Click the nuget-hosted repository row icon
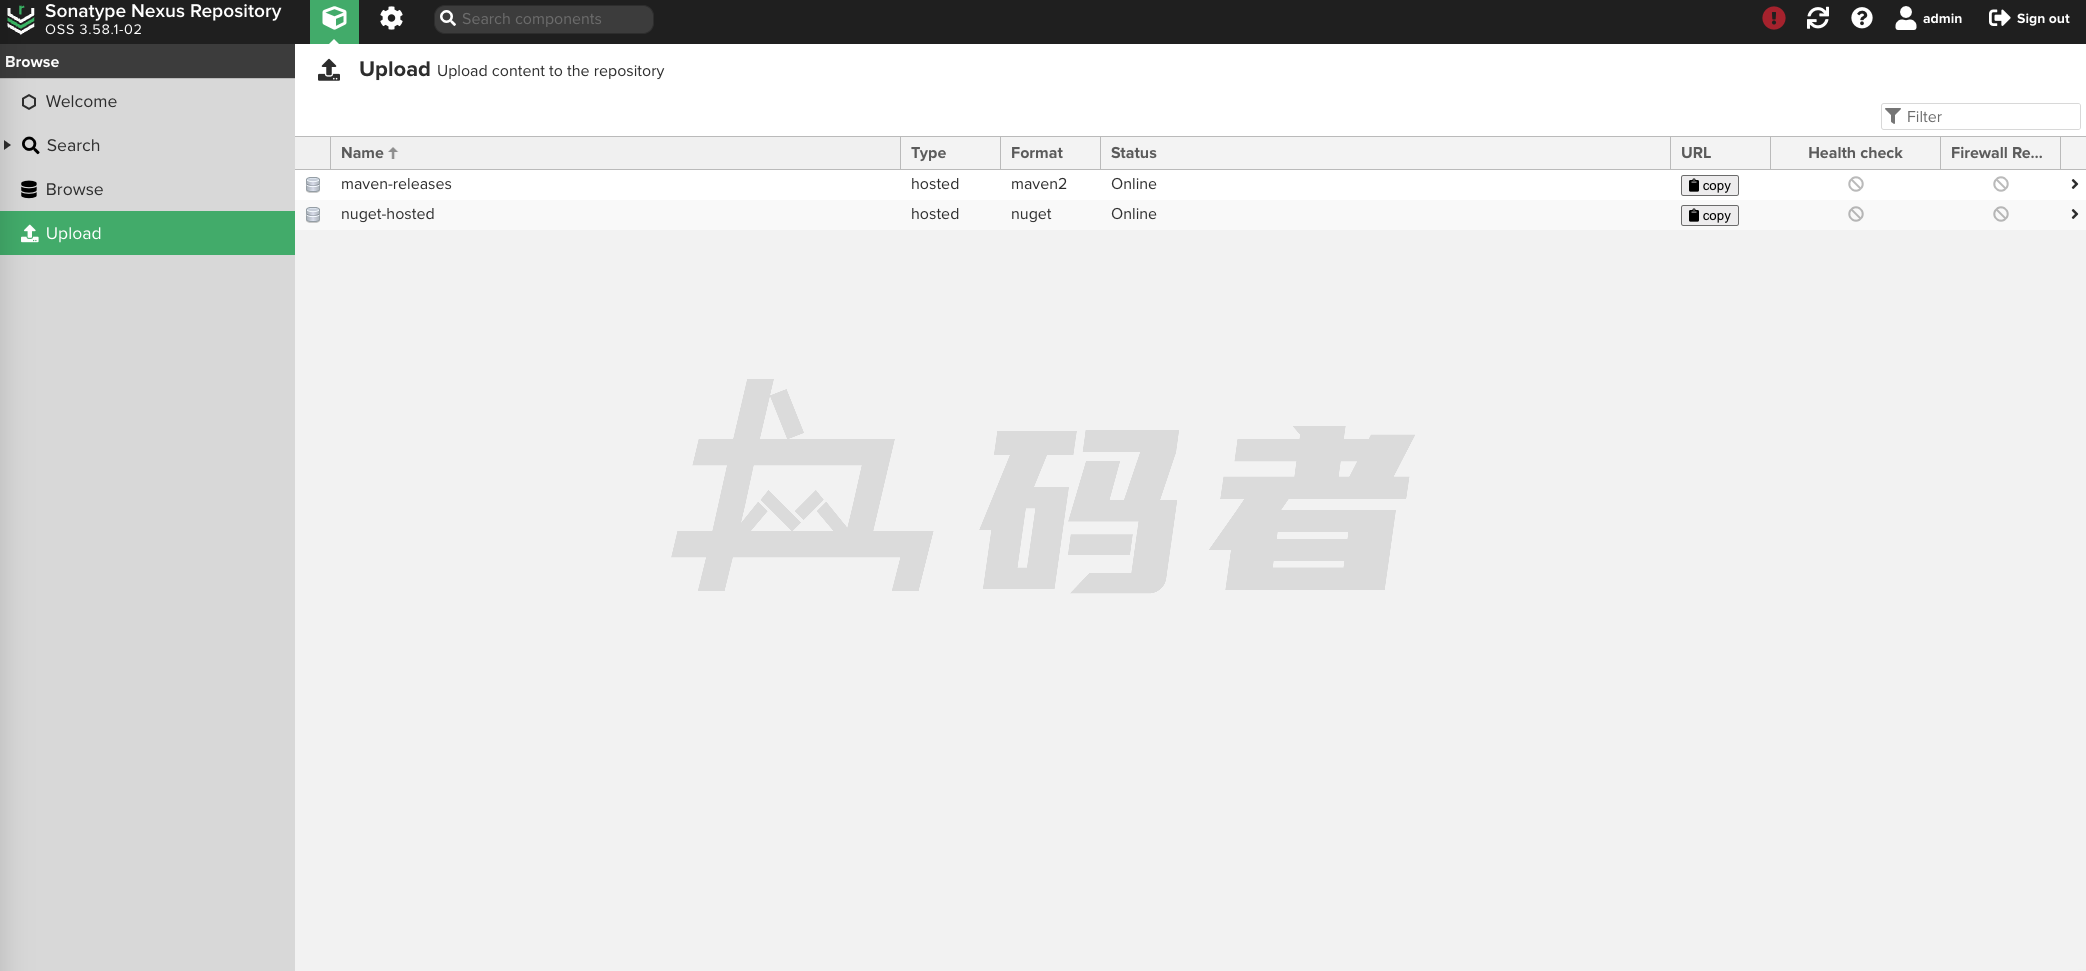 313,215
